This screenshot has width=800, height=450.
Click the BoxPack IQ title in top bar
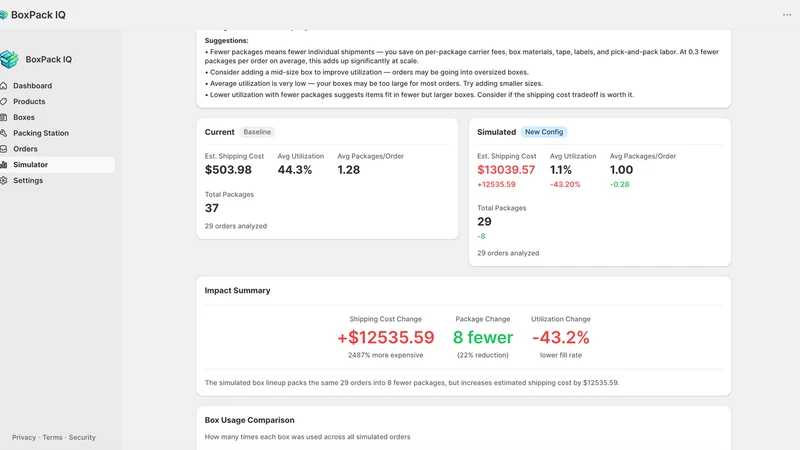point(38,15)
